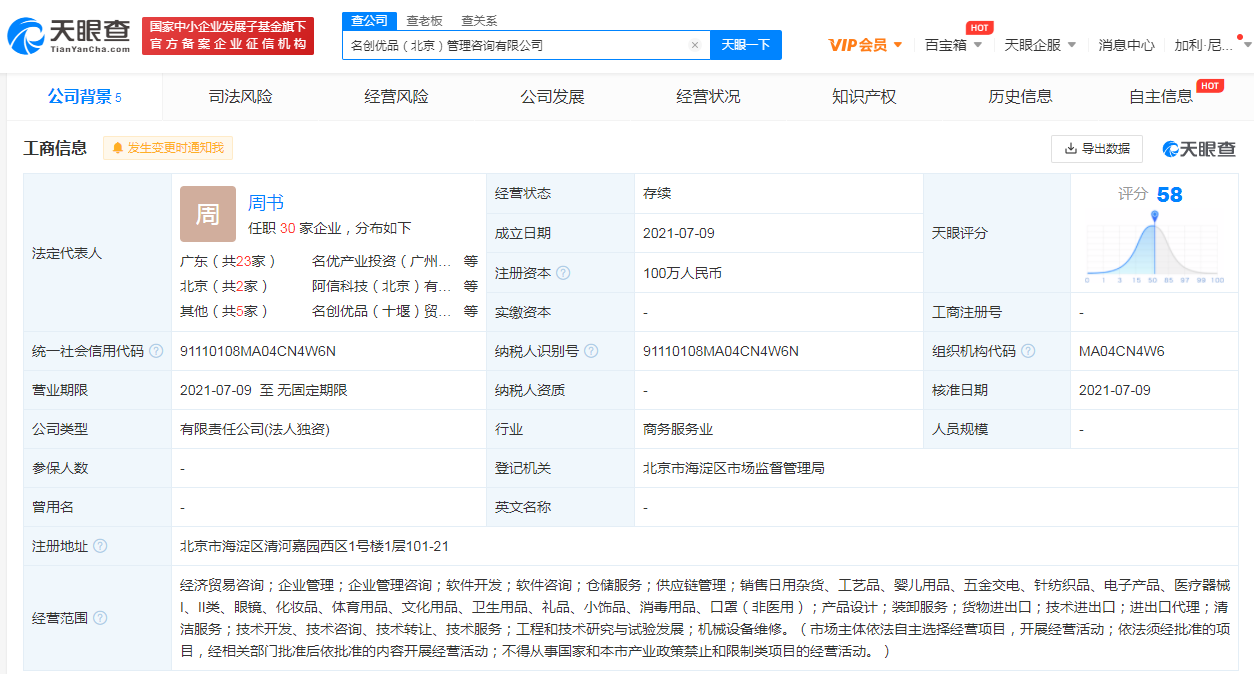The height and width of the screenshot is (674, 1254).
Task: Click the question mark beside 纳税人识别号
Action: (591, 351)
